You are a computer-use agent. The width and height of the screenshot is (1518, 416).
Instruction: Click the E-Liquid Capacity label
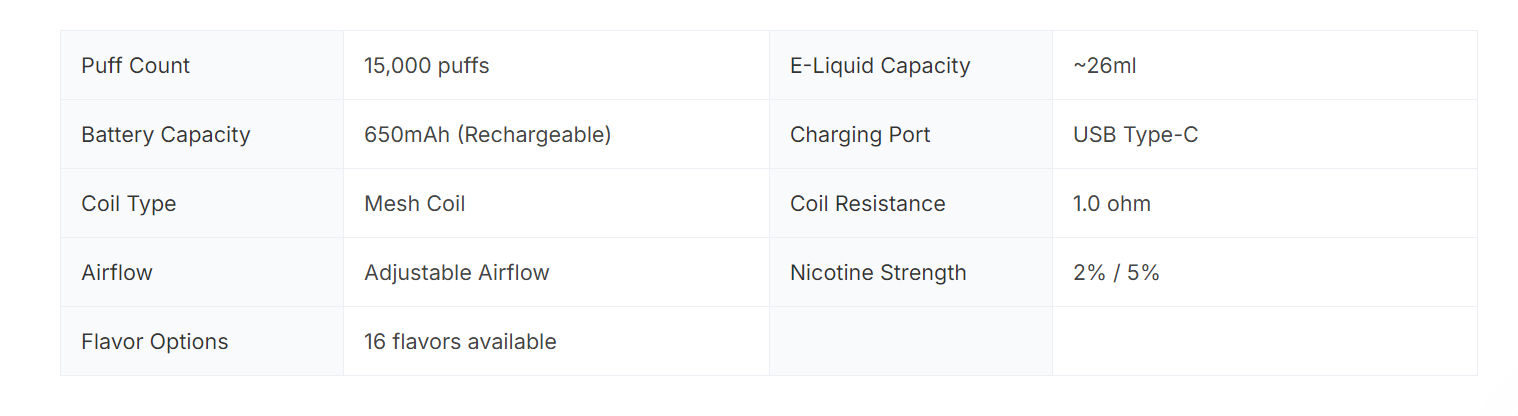click(x=880, y=66)
